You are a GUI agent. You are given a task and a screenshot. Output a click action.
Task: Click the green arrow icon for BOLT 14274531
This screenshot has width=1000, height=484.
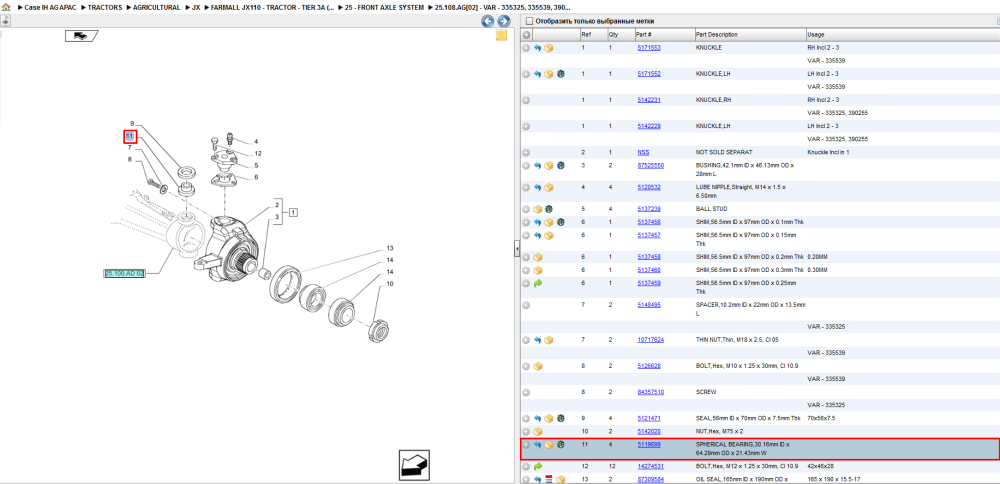coord(538,466)
